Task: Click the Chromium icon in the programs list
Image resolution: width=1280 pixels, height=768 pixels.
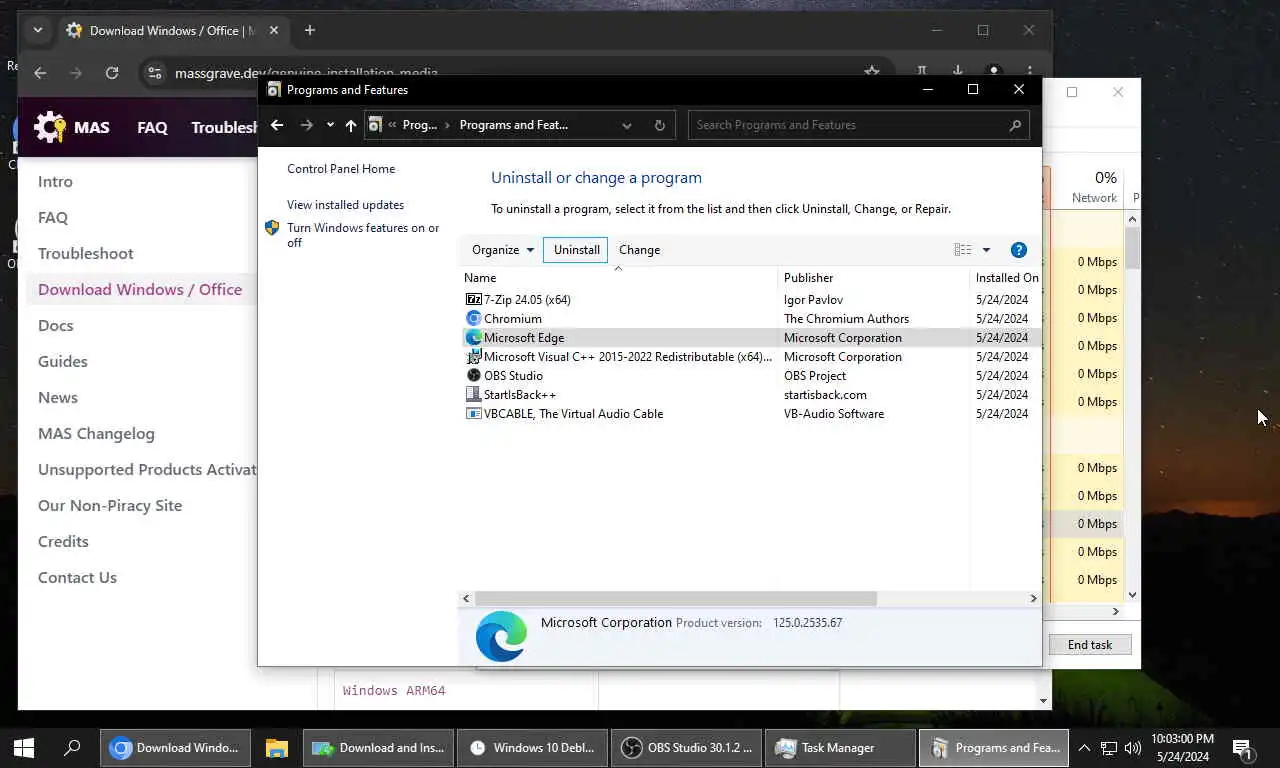Action: (x=474, y=318)
